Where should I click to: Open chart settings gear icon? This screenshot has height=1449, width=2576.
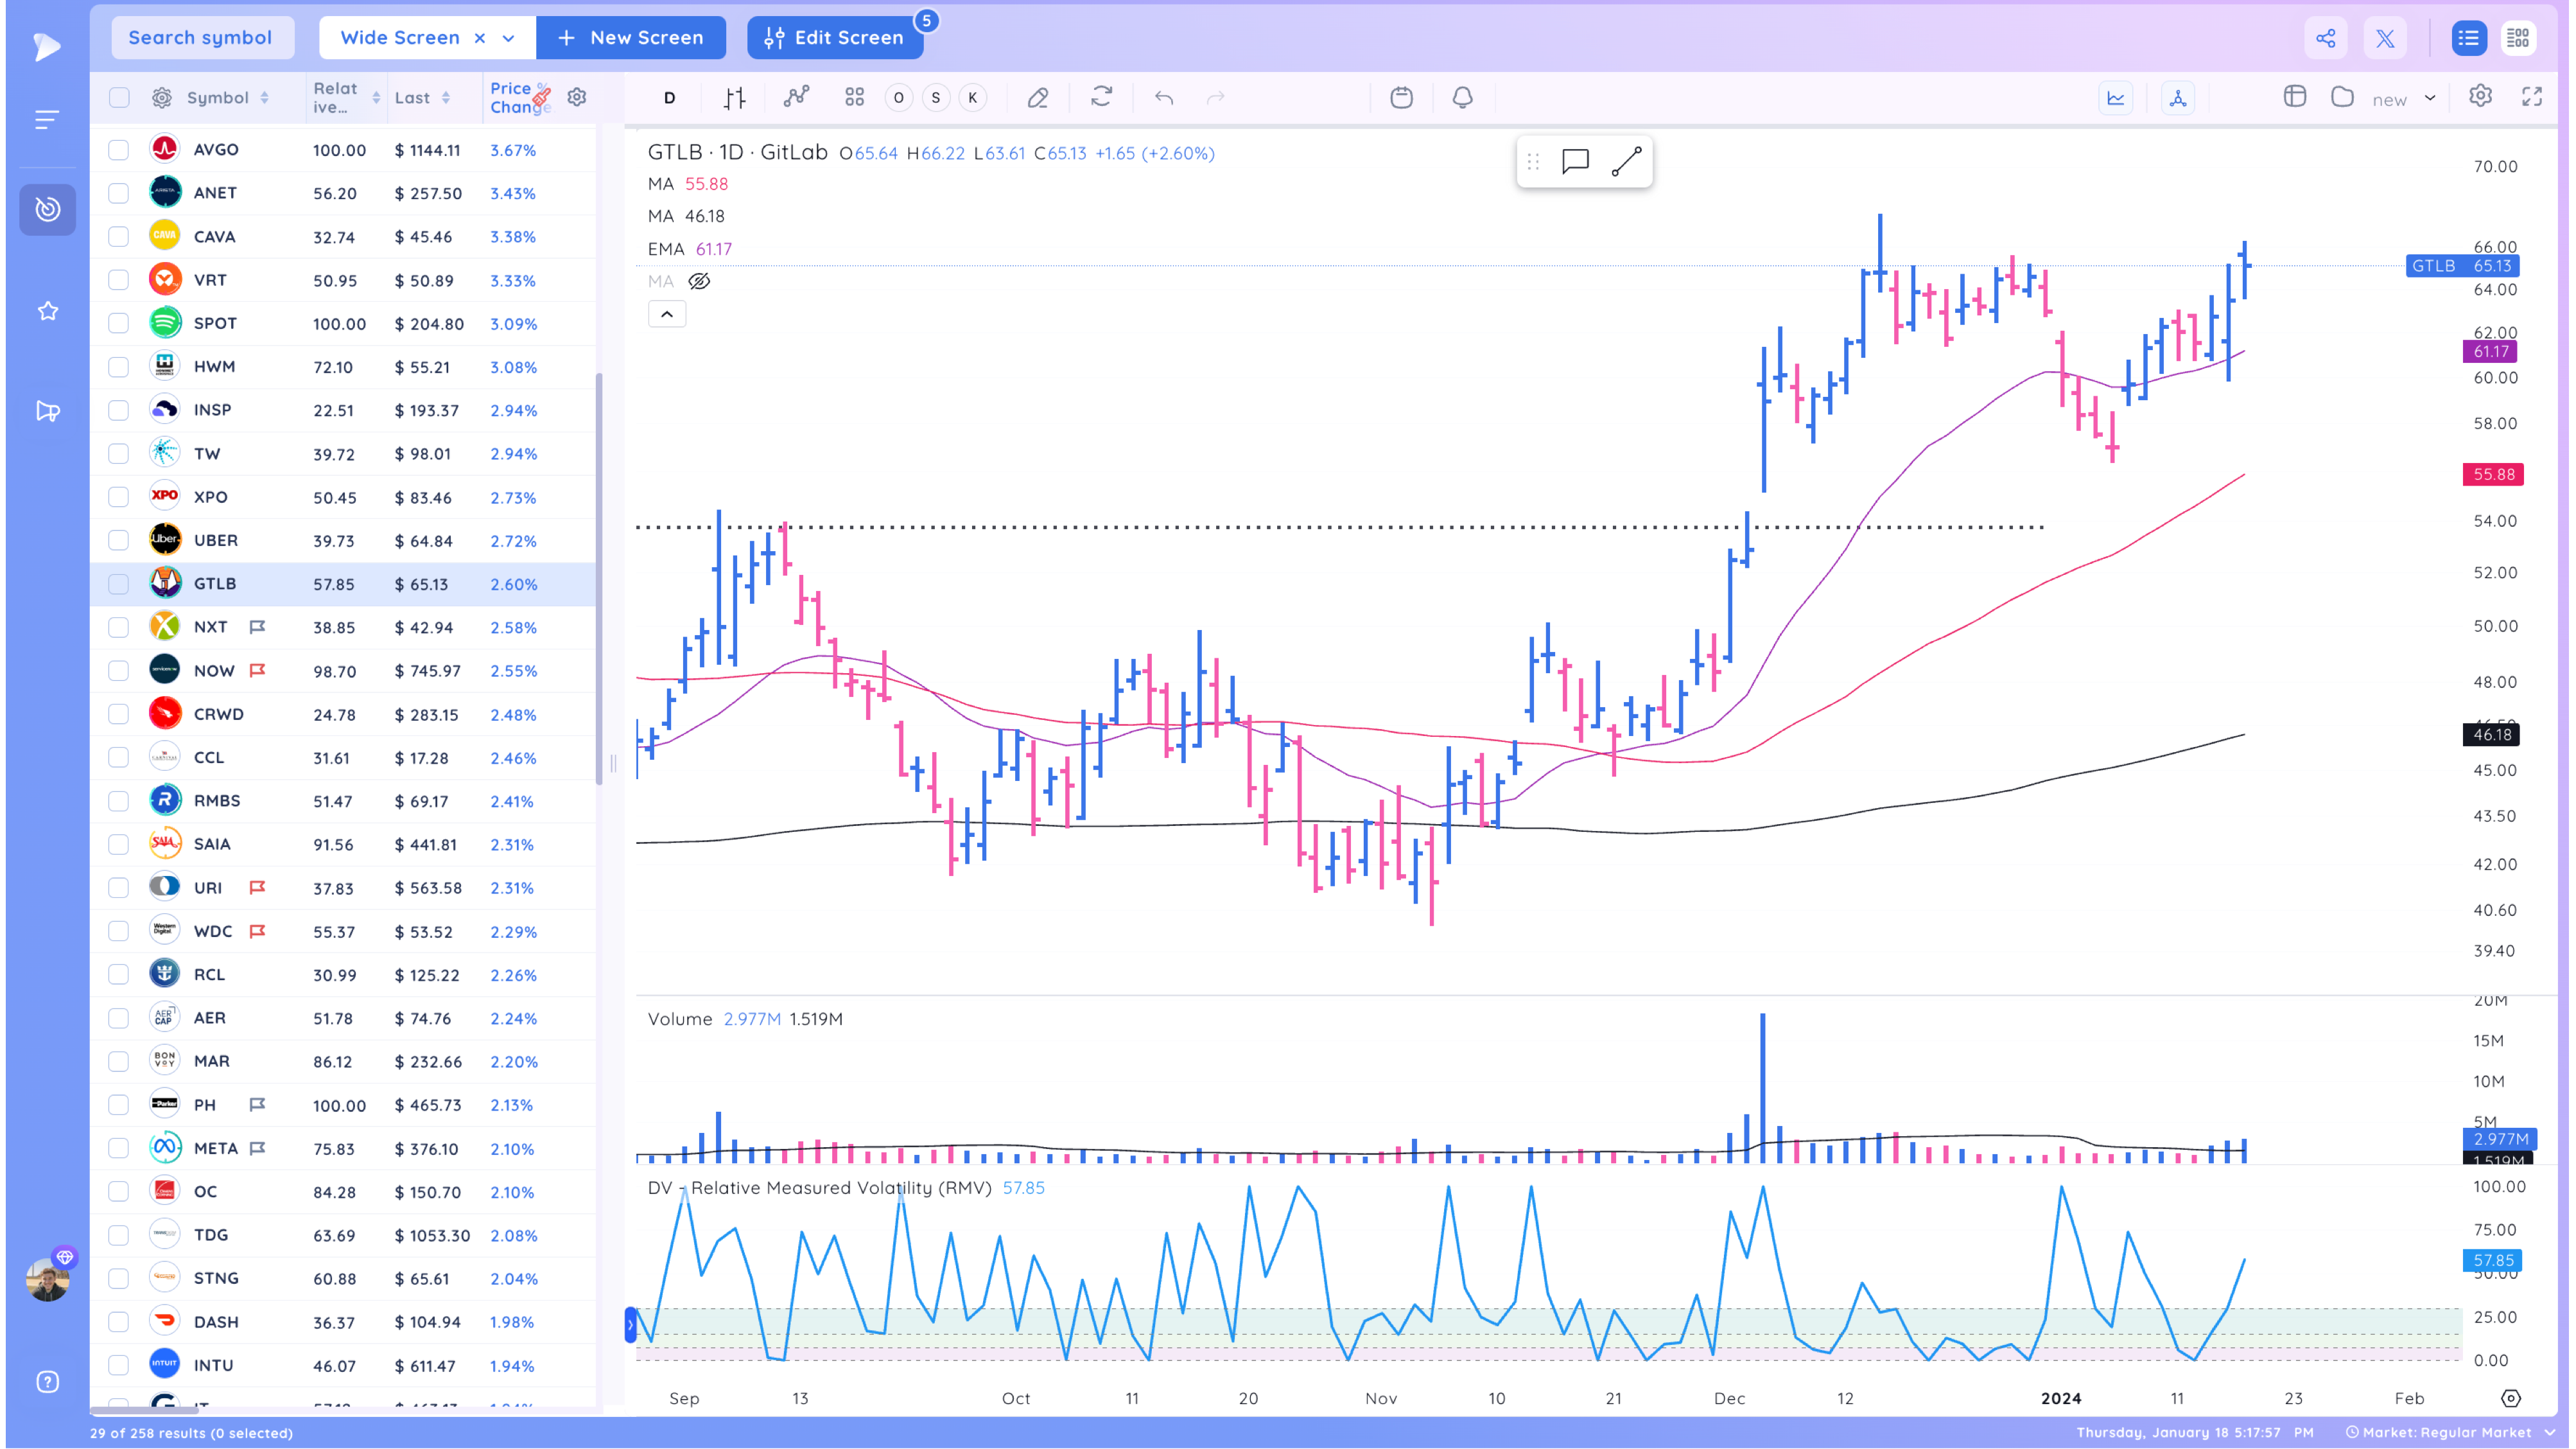point(2480,96)
